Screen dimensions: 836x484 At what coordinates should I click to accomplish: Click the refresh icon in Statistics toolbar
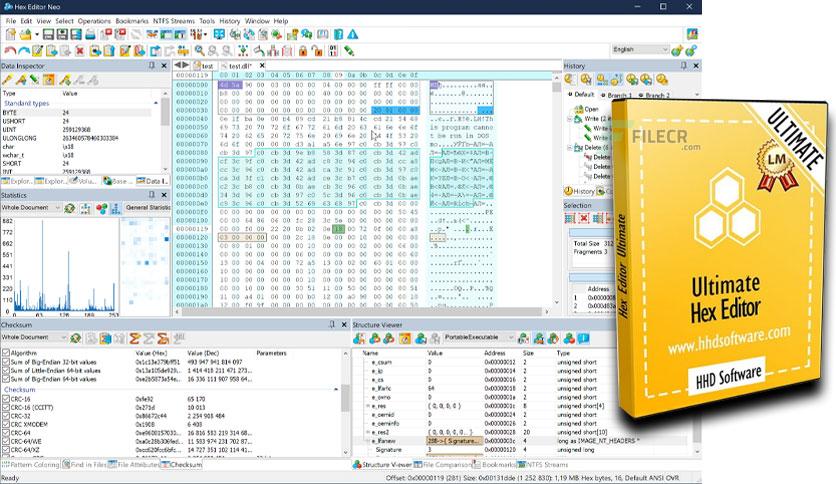click(69, 208)
